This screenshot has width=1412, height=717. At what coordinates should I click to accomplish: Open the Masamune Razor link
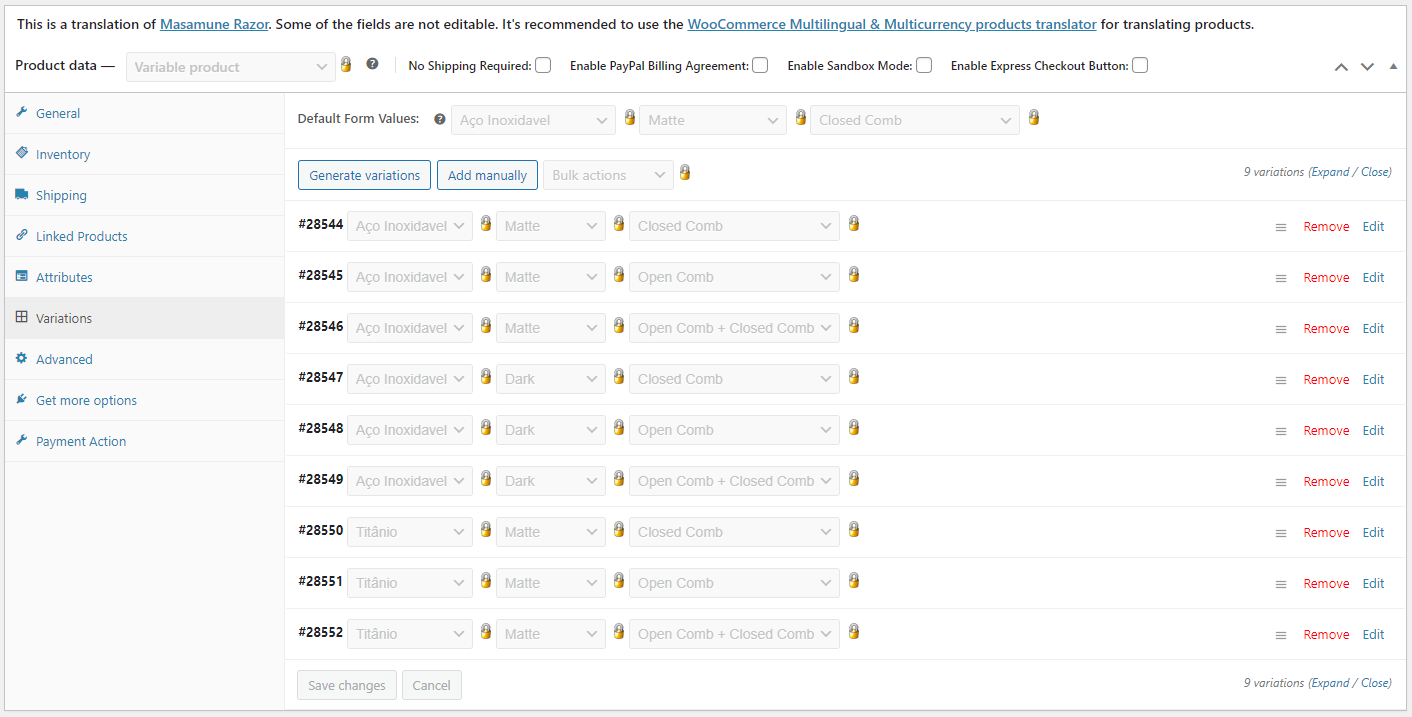tap(214, 24)
